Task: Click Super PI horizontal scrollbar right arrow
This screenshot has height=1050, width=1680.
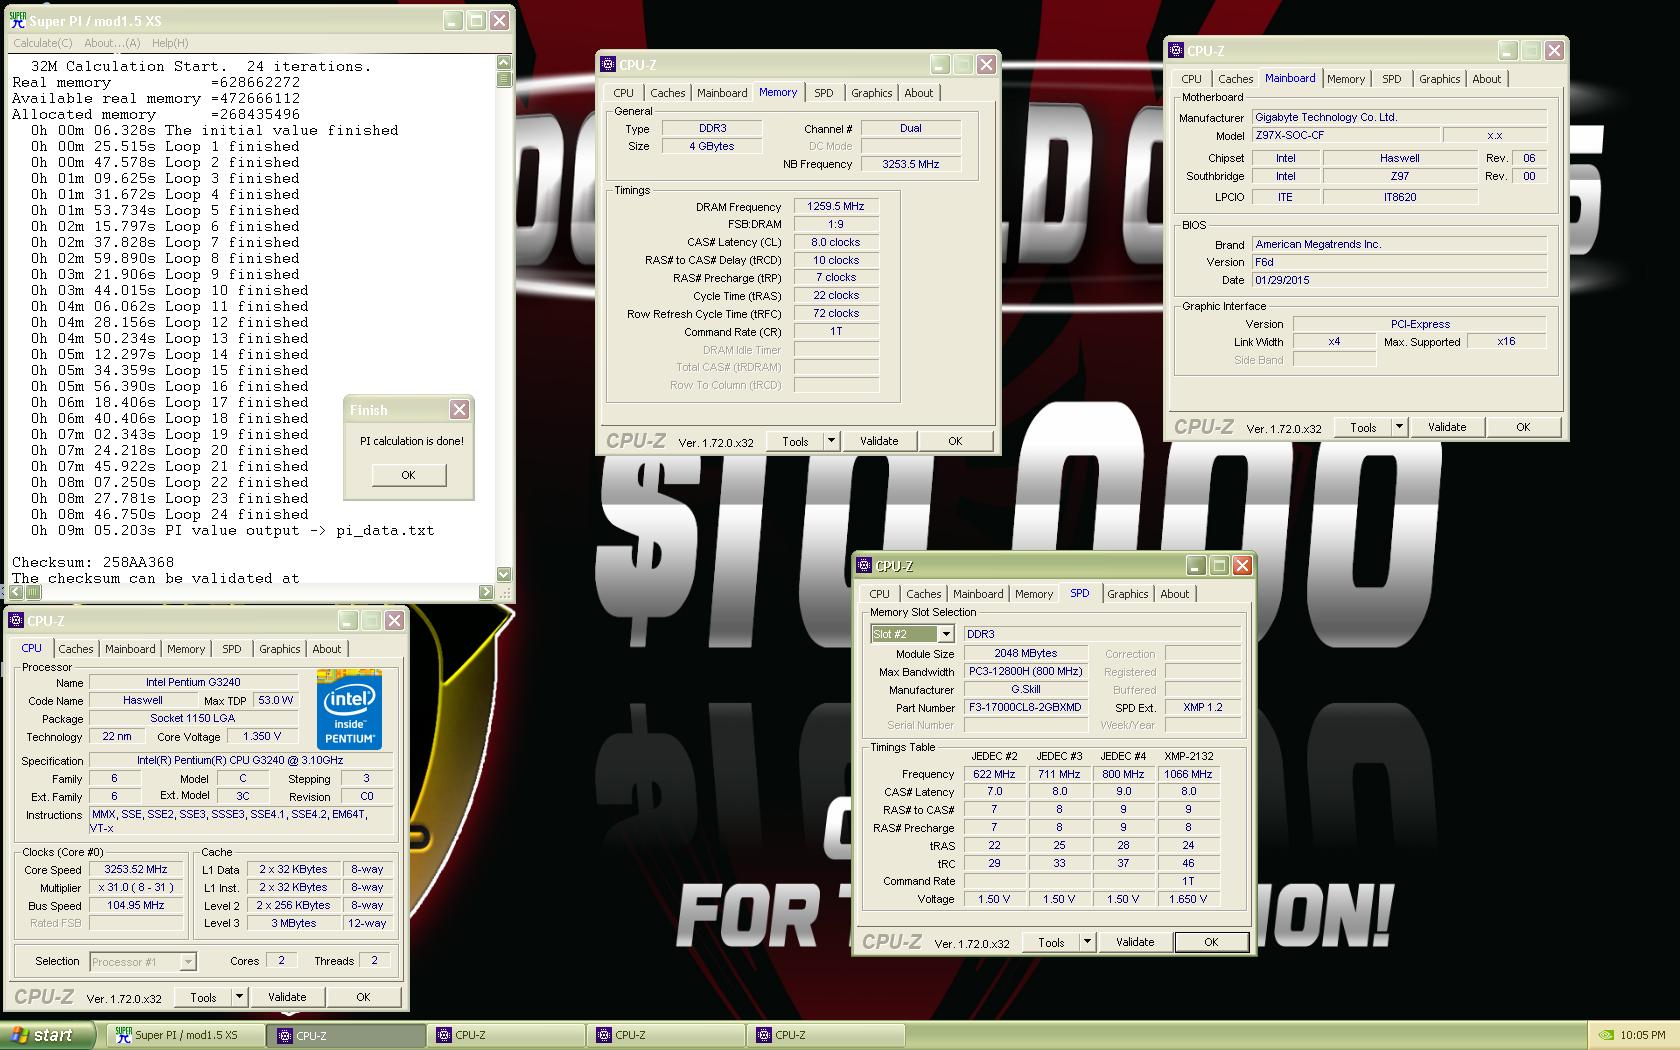Action: point(487,592)
